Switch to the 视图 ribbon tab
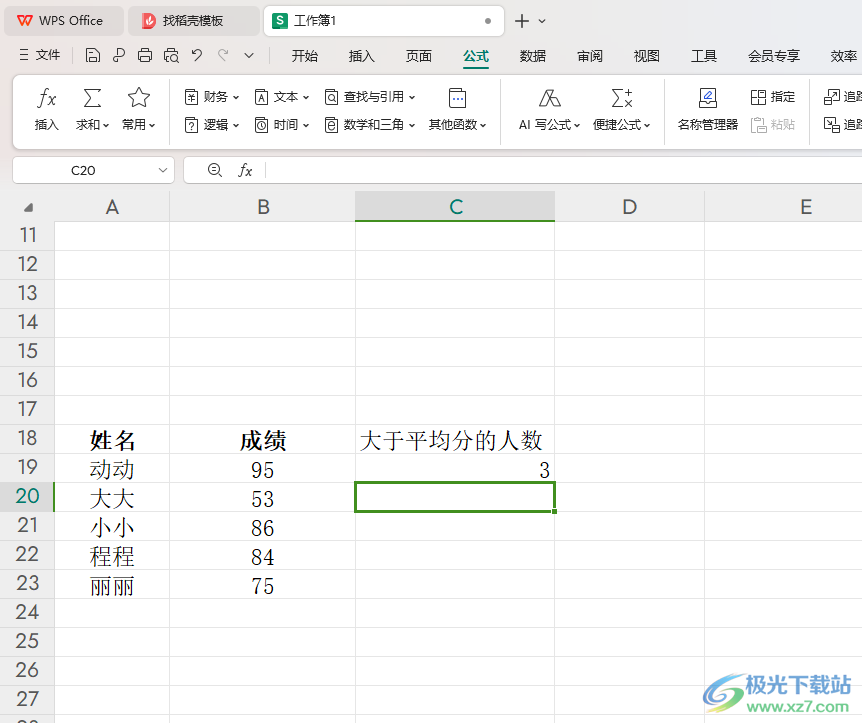Image resolution: width=862 pixels, height=723 pixels. (x=646, y=56)
